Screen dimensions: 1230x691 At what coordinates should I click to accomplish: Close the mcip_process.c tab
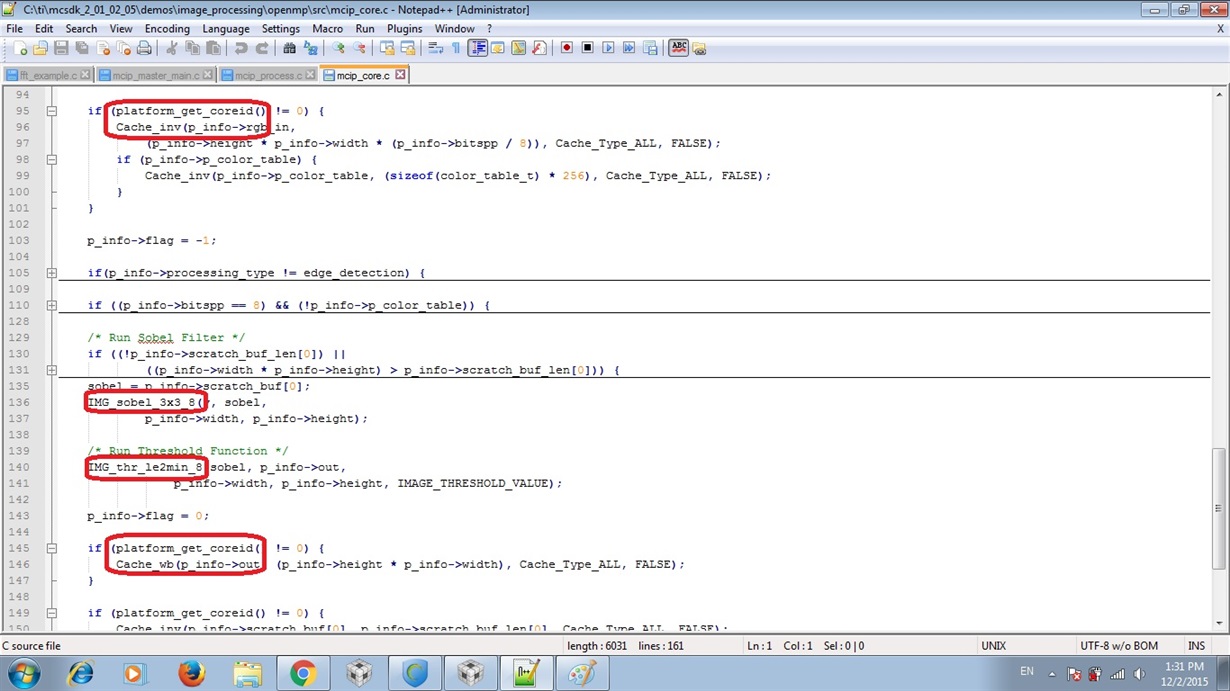point(310,75)
